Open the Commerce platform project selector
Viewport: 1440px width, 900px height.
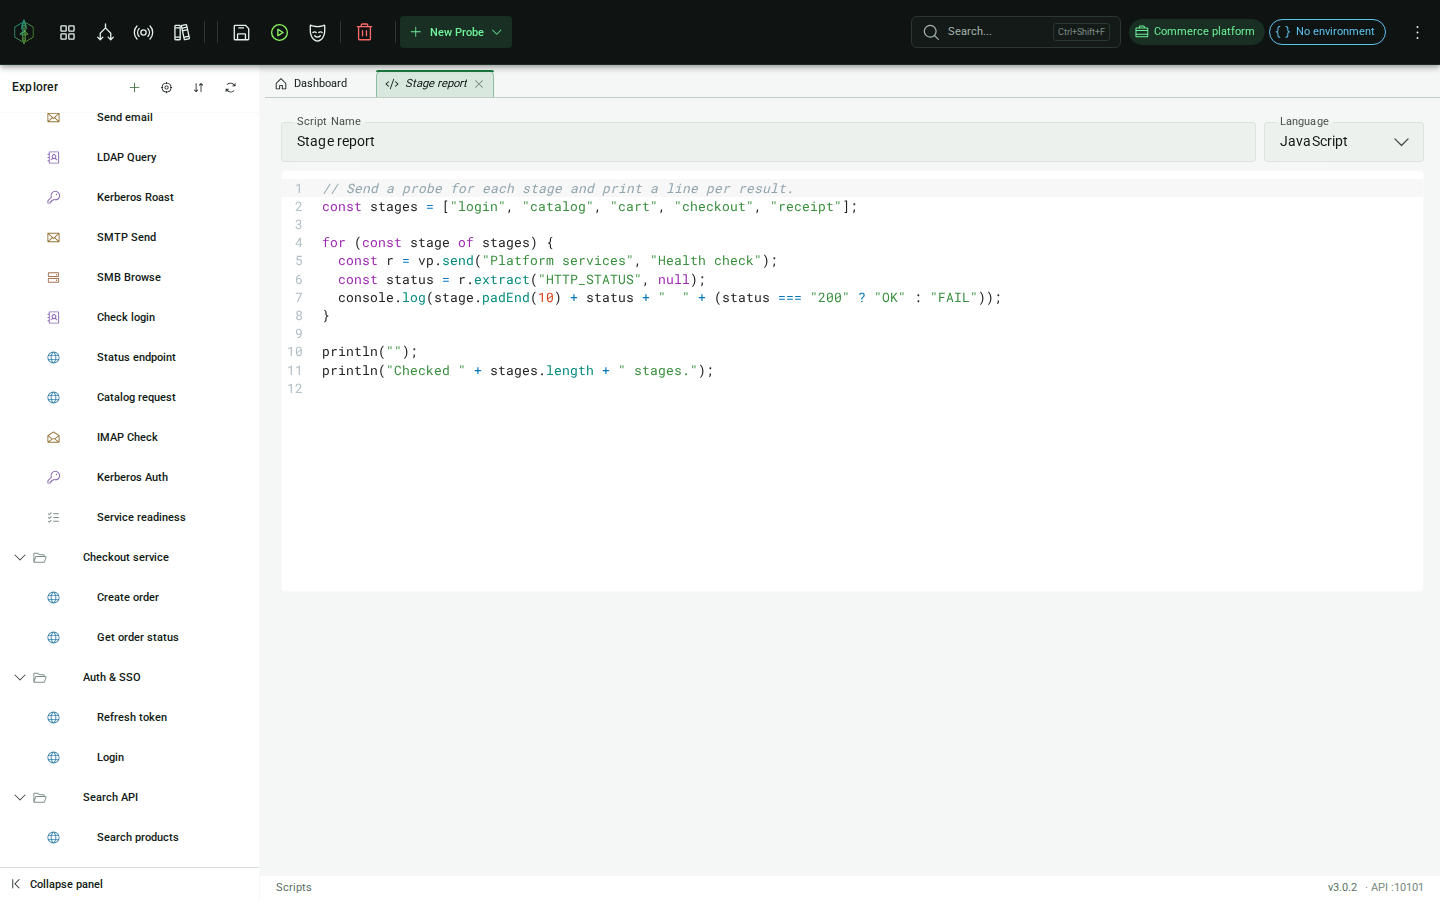[x=1196, y=32]
